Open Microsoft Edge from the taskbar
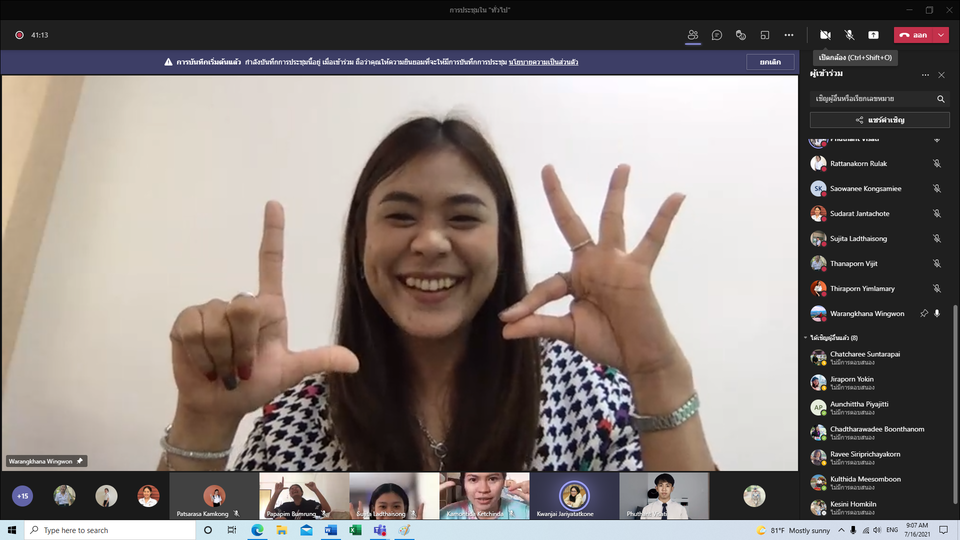 tap(257, 530)
